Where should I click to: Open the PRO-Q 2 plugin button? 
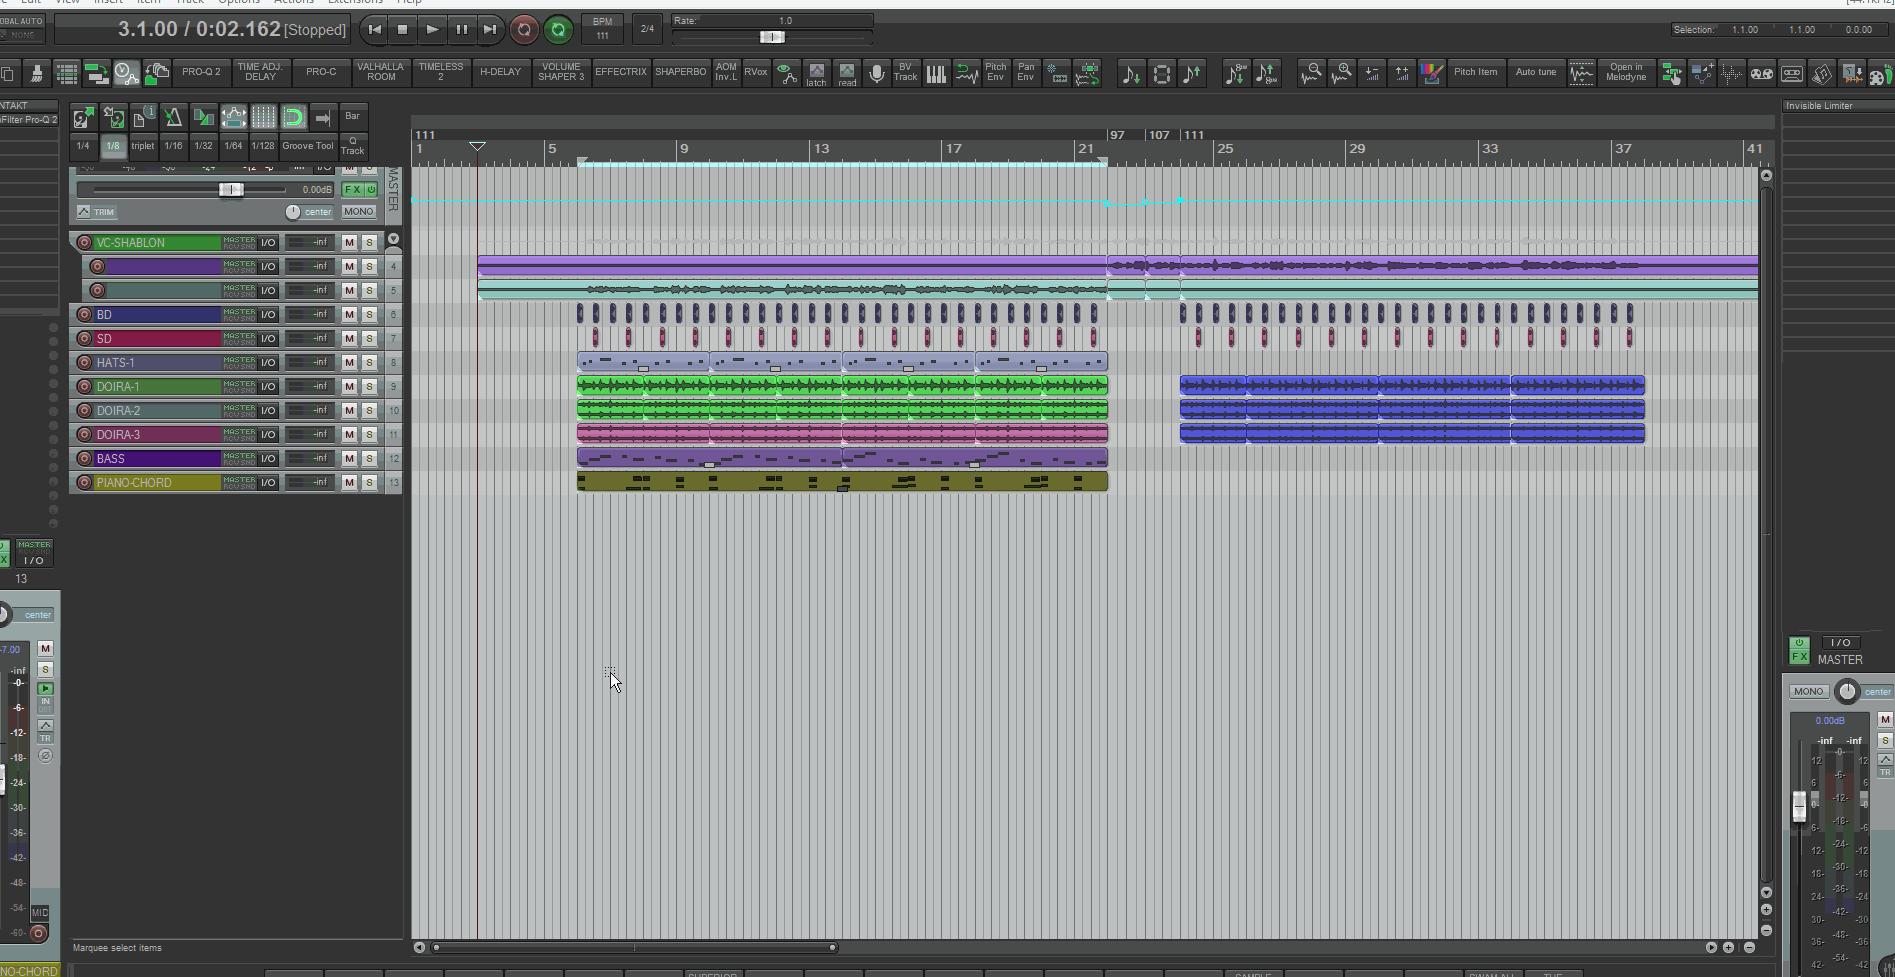tap(201, 72)
